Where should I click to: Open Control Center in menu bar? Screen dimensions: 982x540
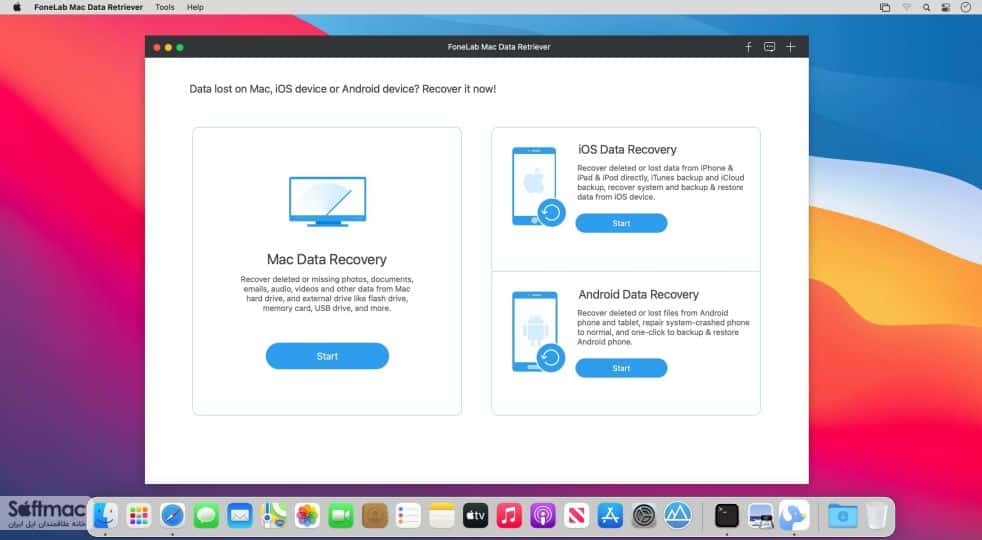946,8
